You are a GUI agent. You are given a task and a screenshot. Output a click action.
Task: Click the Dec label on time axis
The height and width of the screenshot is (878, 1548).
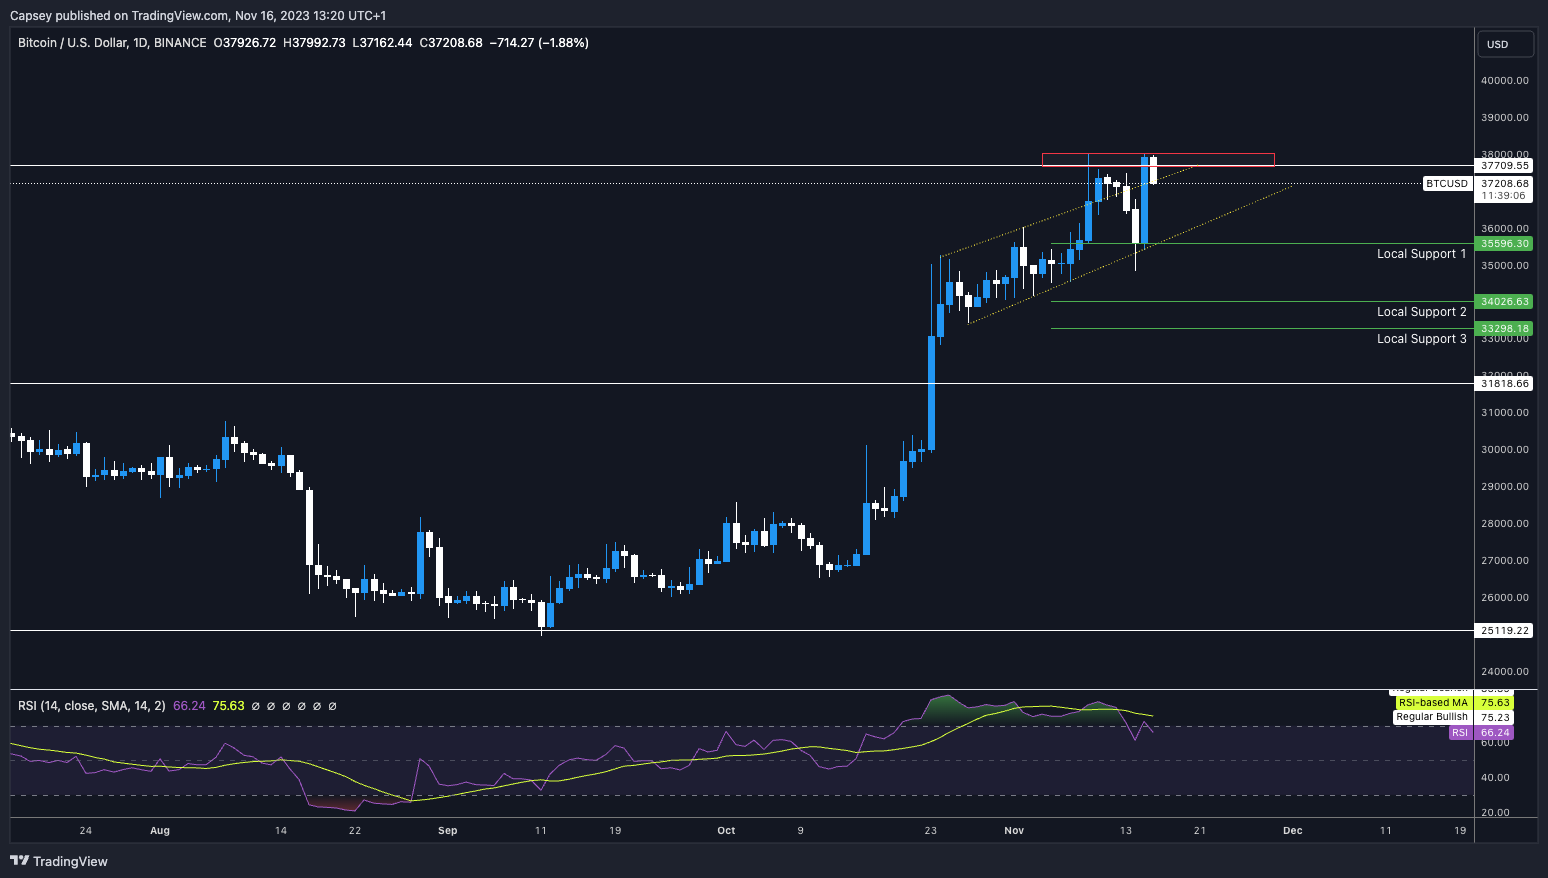[x=1293, y=831]
